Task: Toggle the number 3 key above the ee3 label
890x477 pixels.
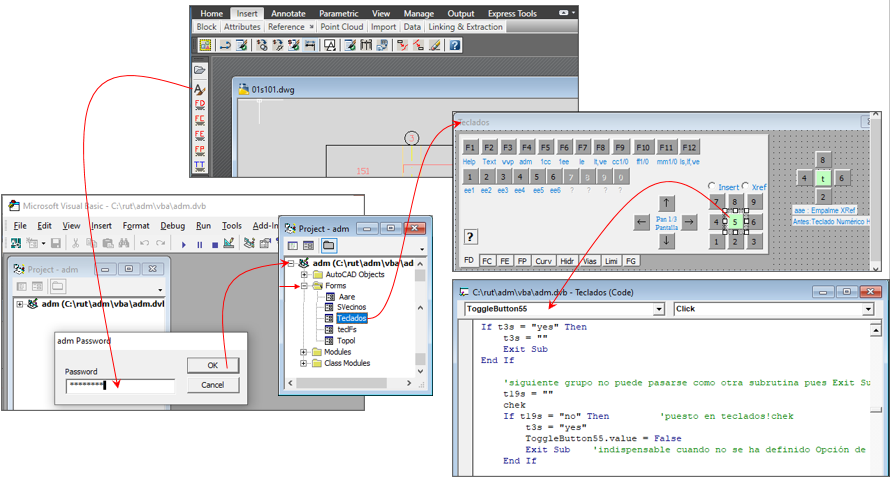Action: [503, 177]
